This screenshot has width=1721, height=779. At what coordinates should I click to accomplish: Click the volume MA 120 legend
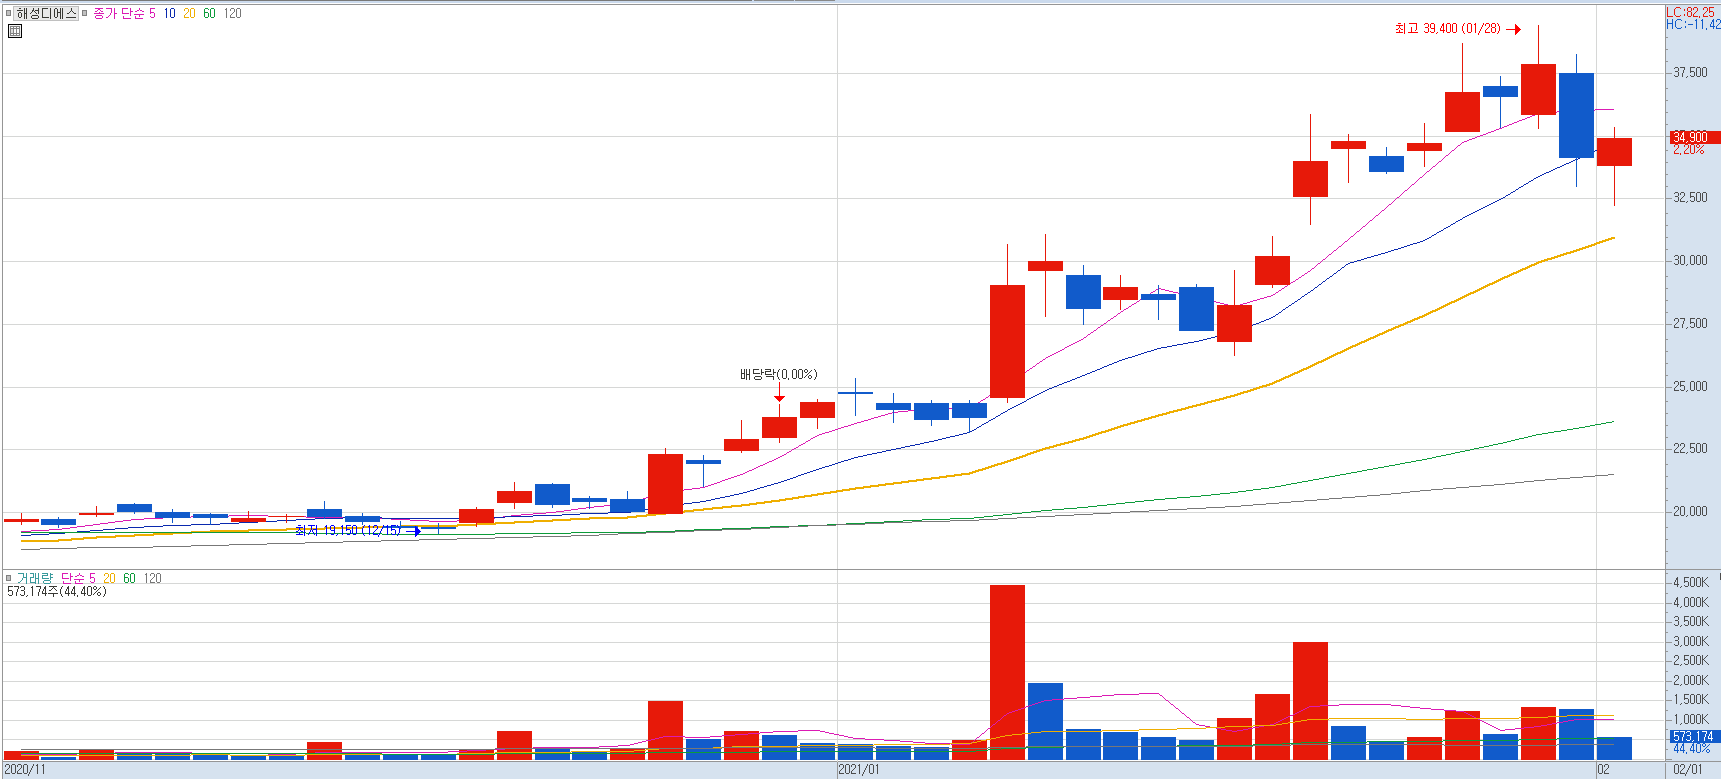(152, 578)
